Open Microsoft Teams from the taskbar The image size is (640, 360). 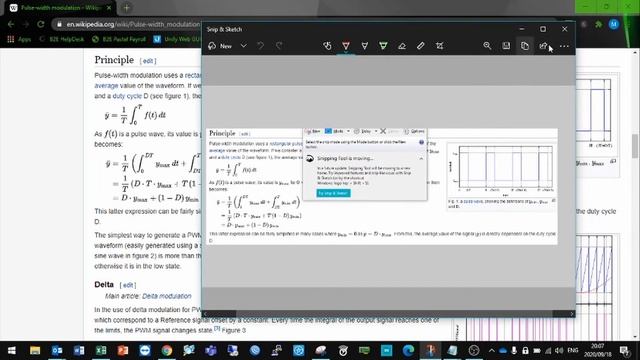click(x=211, y=350)
